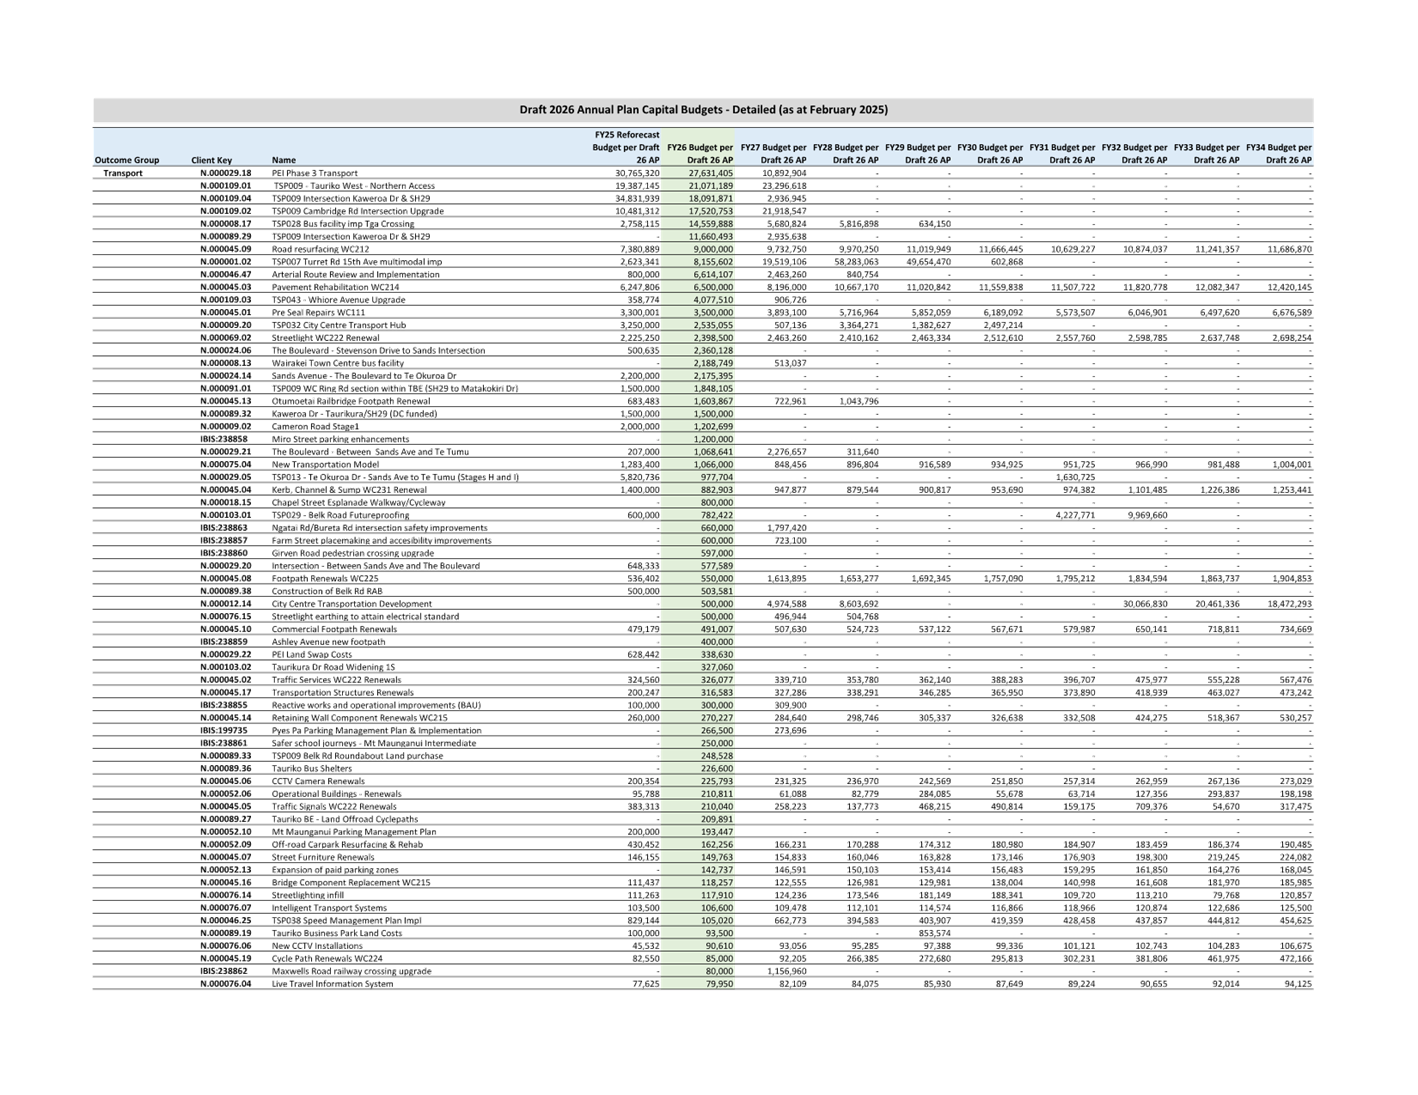The width and height of the screenshot is (1418, 1095).
Task: Select Traffic Services WC222 Renewals
Action: 337,680
